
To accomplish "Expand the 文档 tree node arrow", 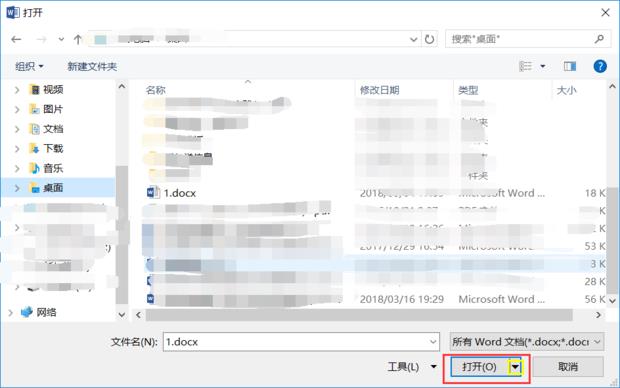I will (17, 129).
